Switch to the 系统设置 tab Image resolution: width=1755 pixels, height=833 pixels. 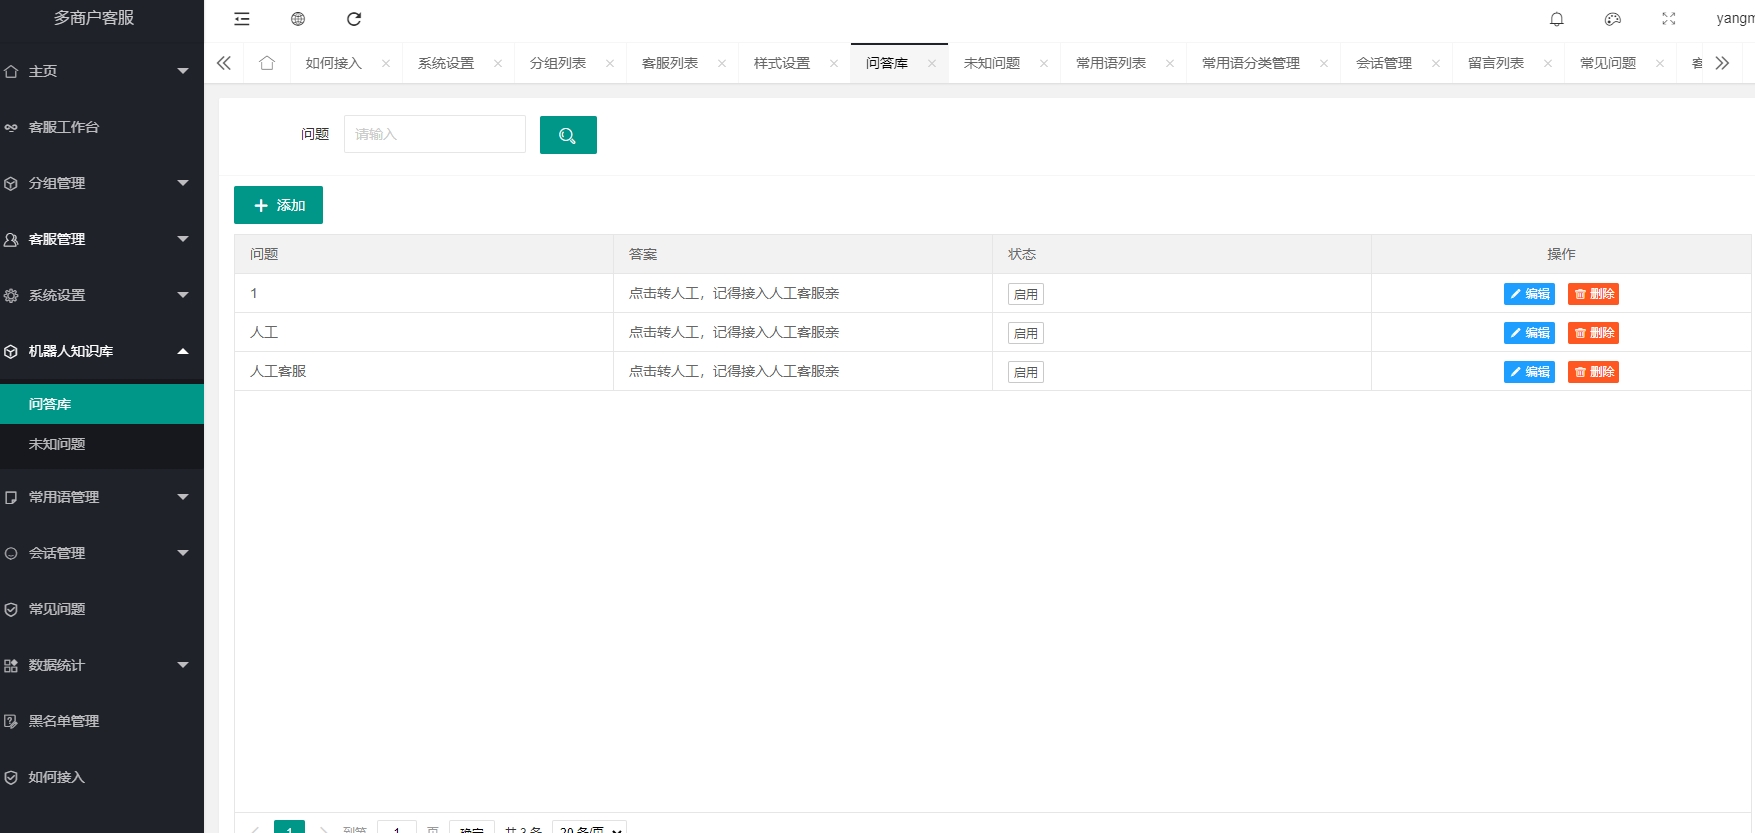(x=446, y=63)
